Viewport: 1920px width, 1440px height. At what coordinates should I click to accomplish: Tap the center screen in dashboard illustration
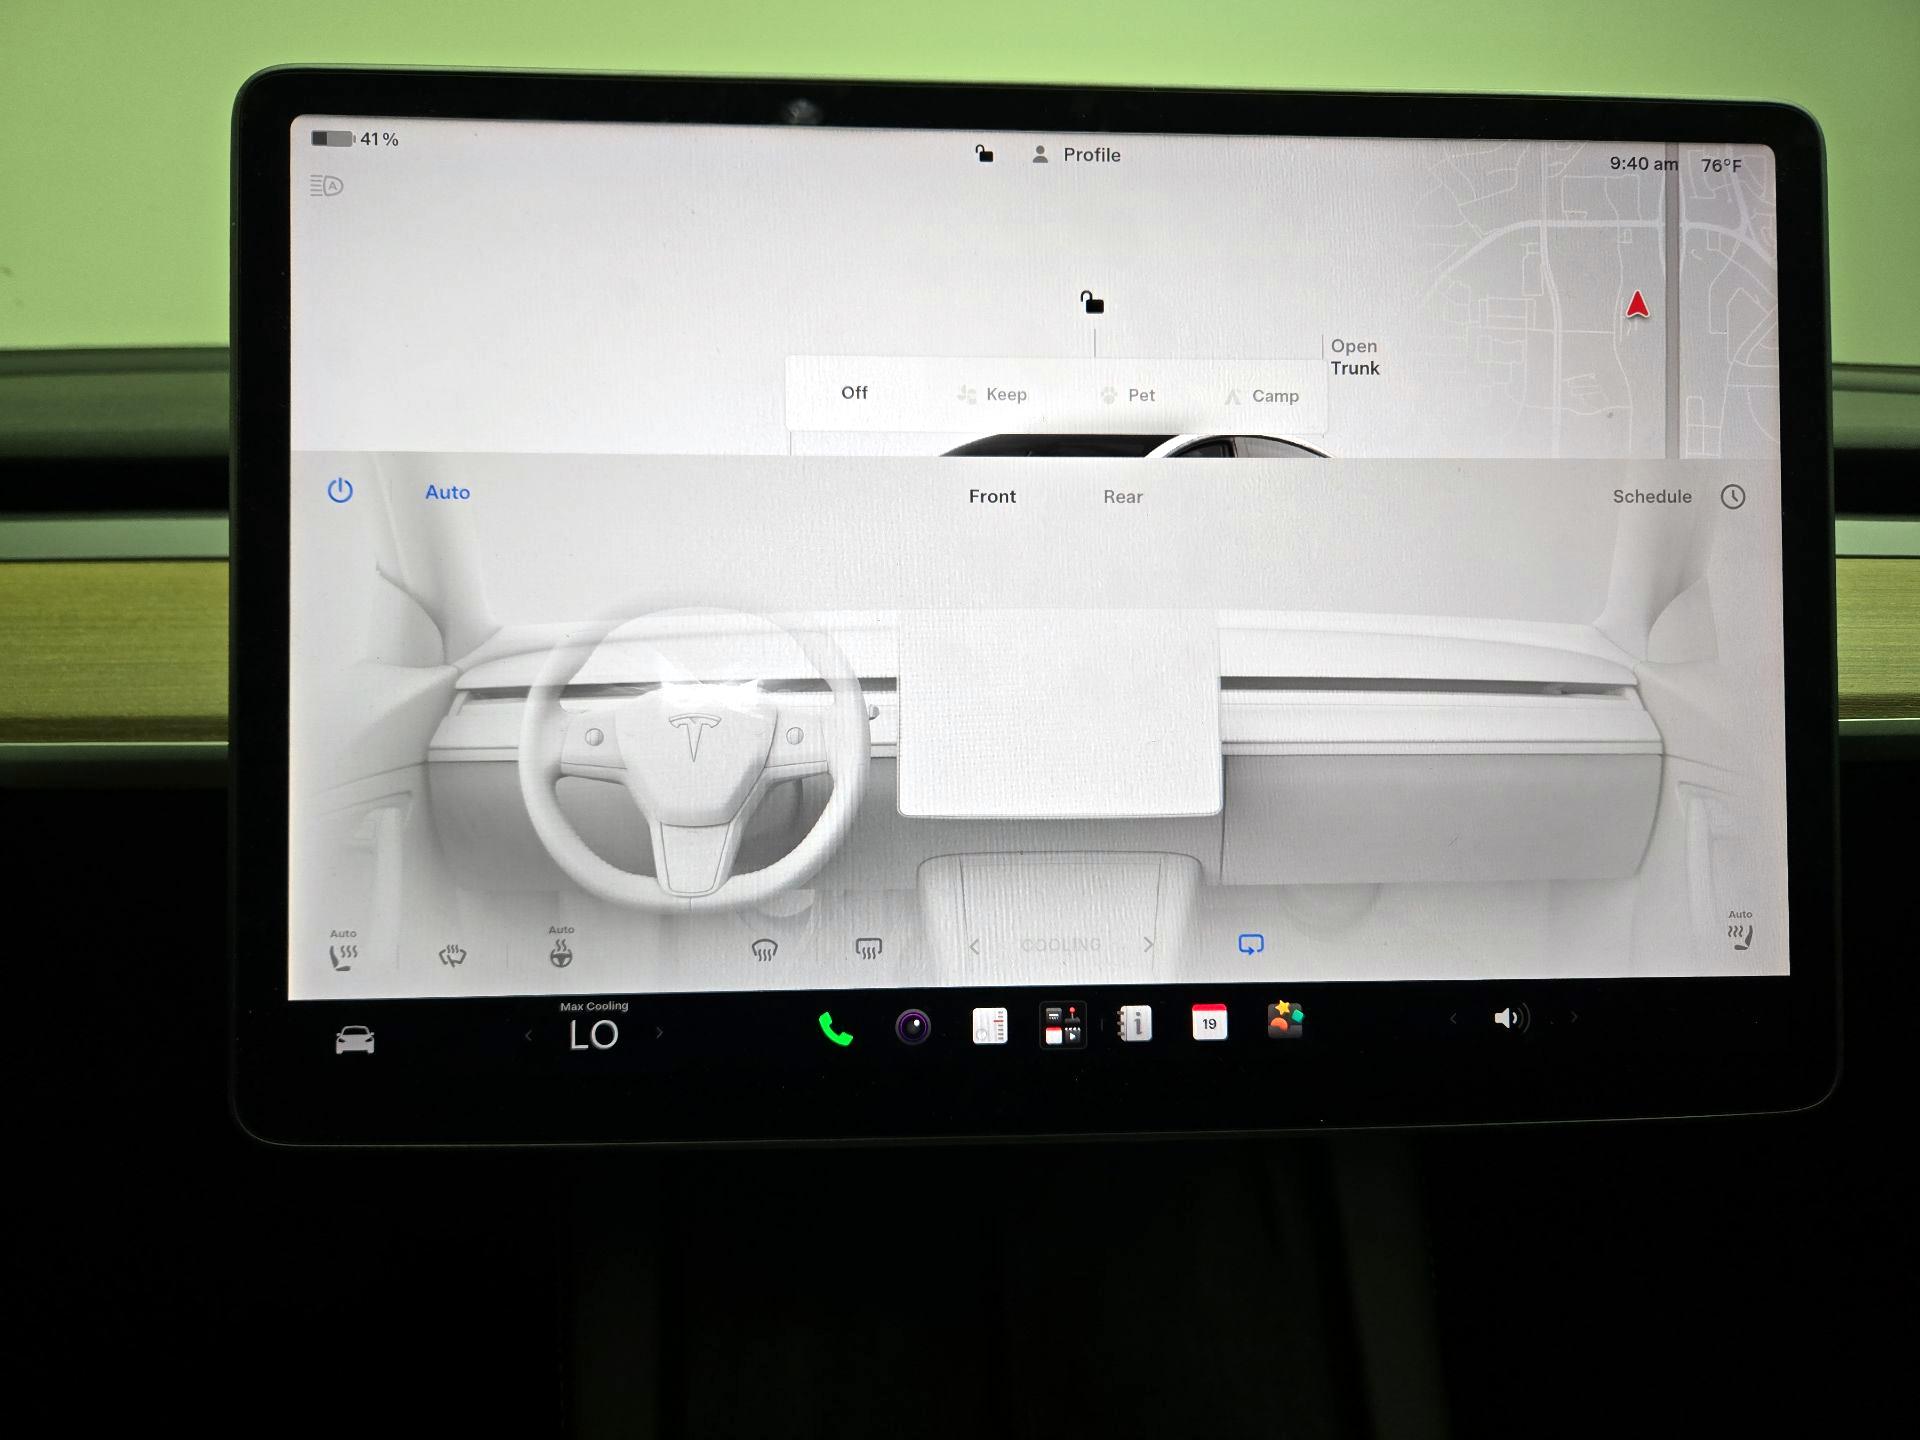(1059, 714)
